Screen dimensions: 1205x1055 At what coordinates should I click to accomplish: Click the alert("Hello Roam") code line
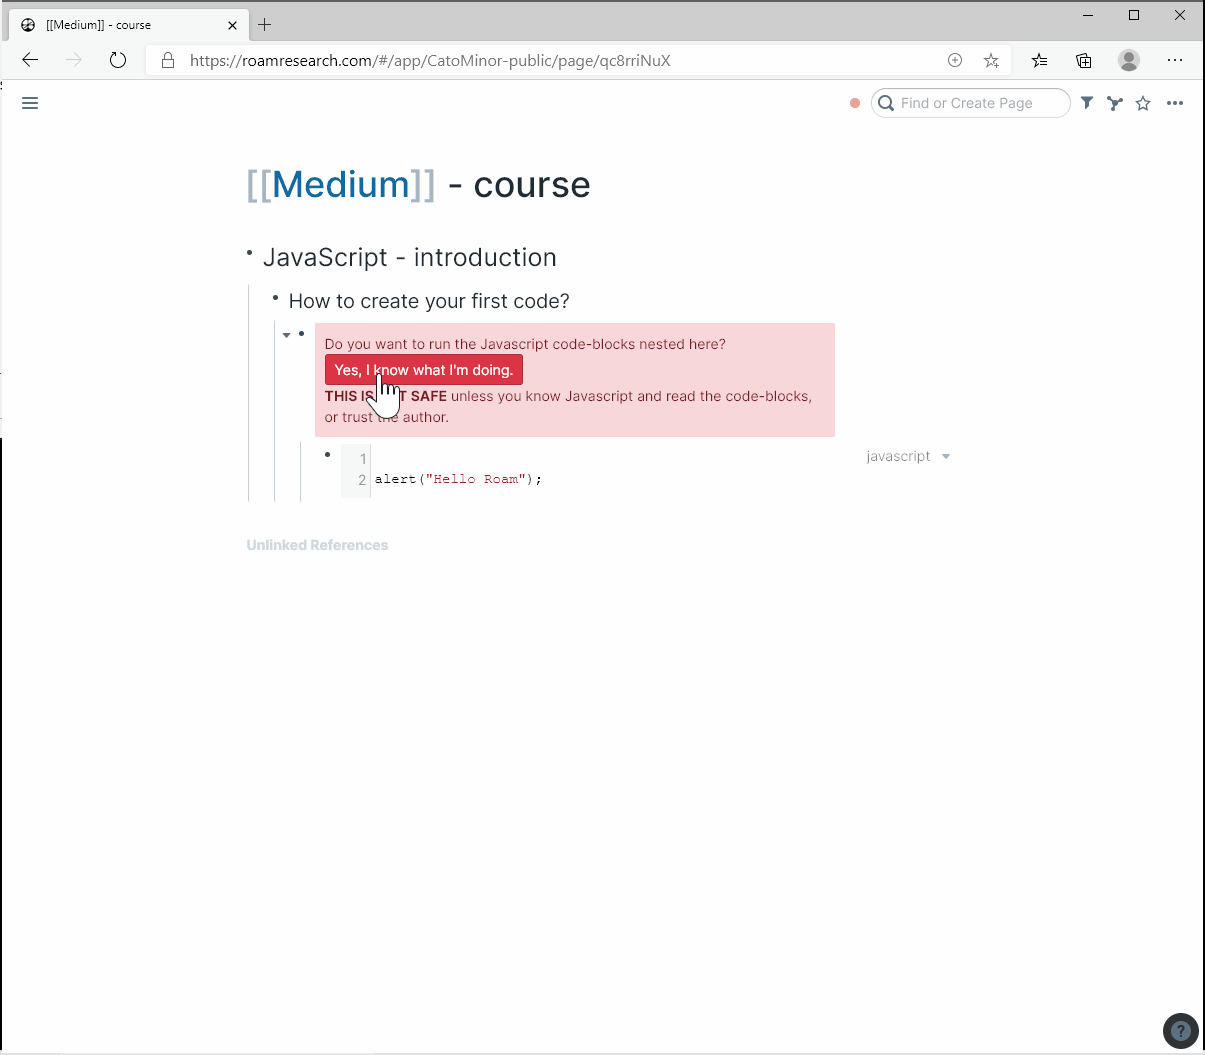coord(458,479)
